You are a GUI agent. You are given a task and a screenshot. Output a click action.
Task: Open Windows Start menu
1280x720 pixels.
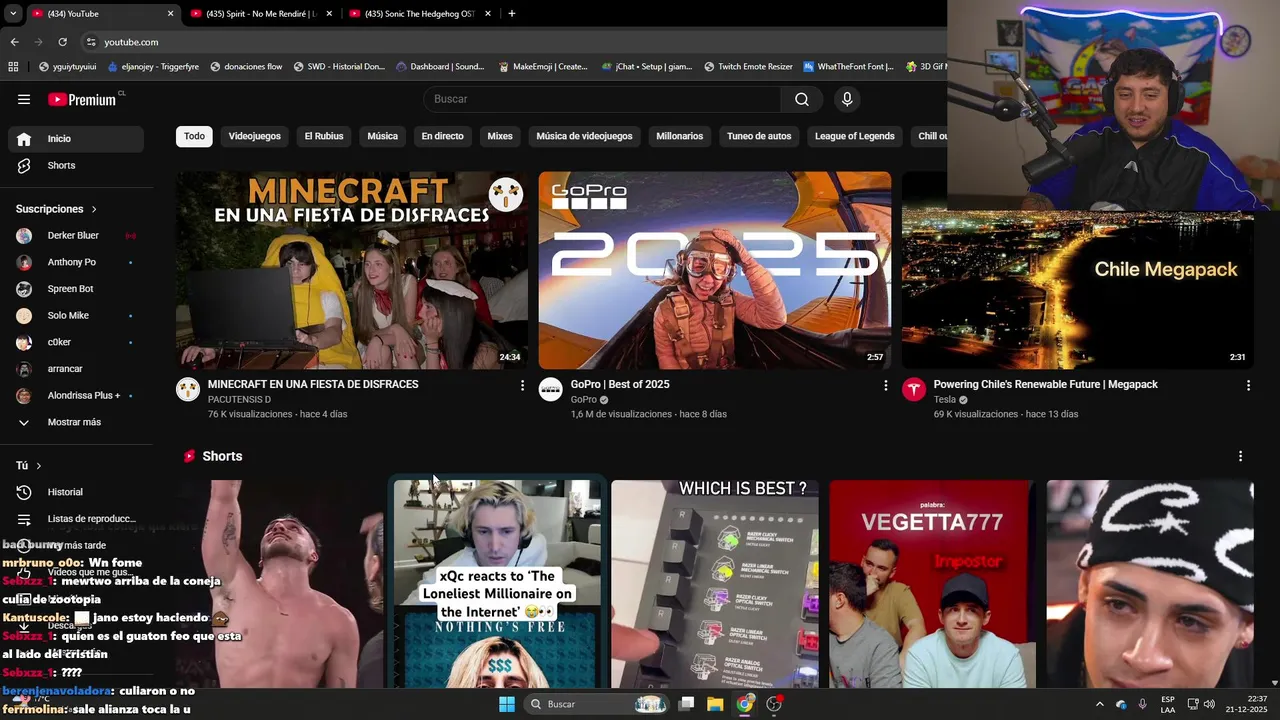click(507, 704)
